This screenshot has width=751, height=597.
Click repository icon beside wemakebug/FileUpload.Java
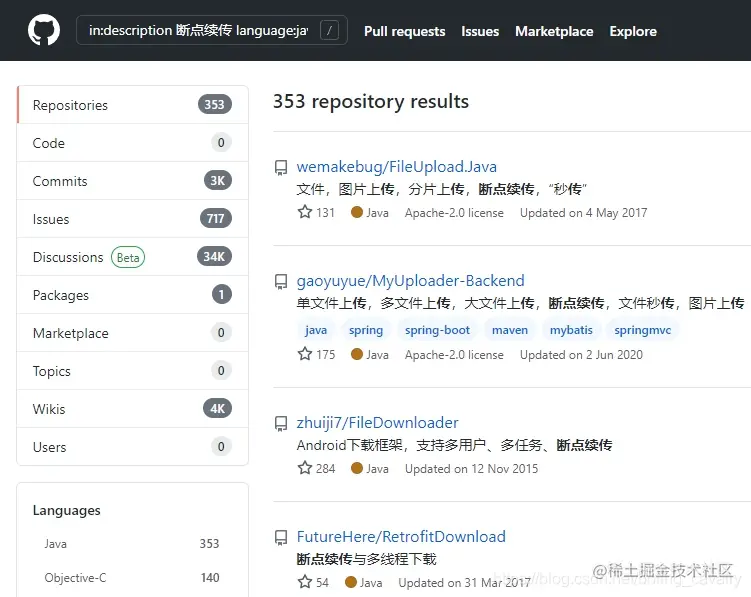pyautogui.click(x=281, y=168)
